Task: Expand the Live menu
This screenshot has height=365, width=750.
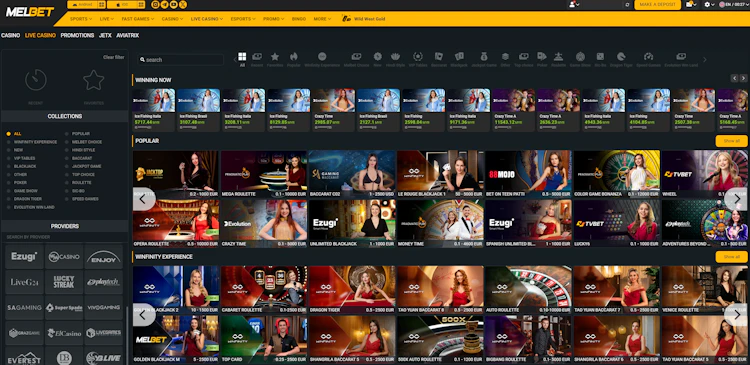Action: click(x=107, y=19)
